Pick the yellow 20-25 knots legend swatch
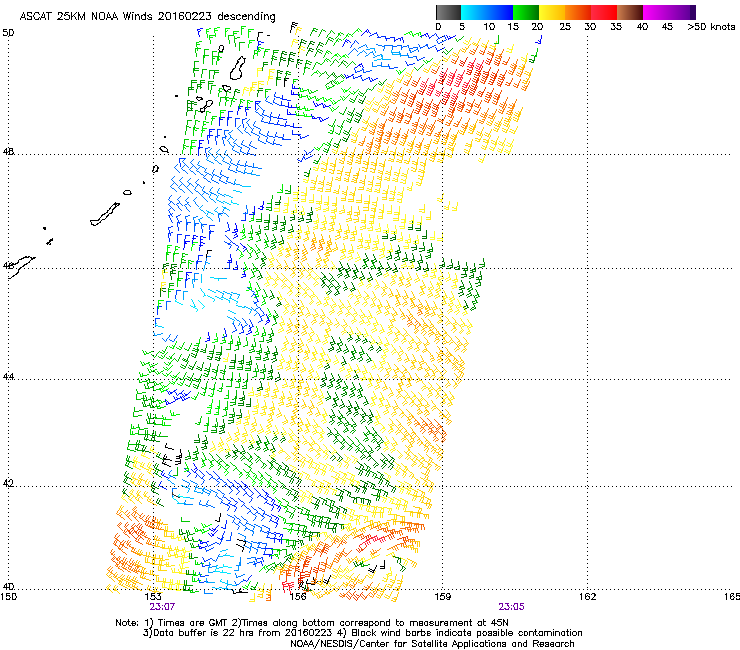 (552, 12)
